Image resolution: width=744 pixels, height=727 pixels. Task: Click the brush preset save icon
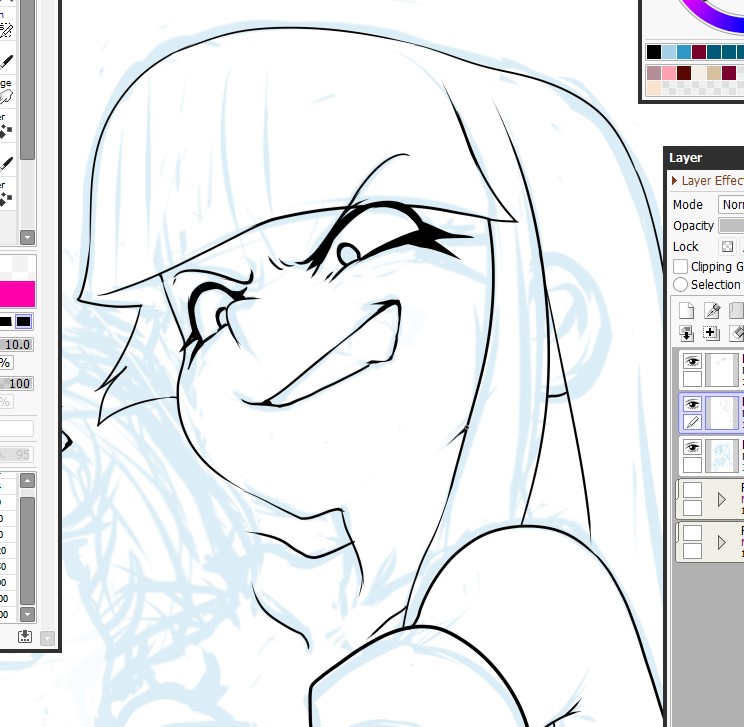[25, 637]
